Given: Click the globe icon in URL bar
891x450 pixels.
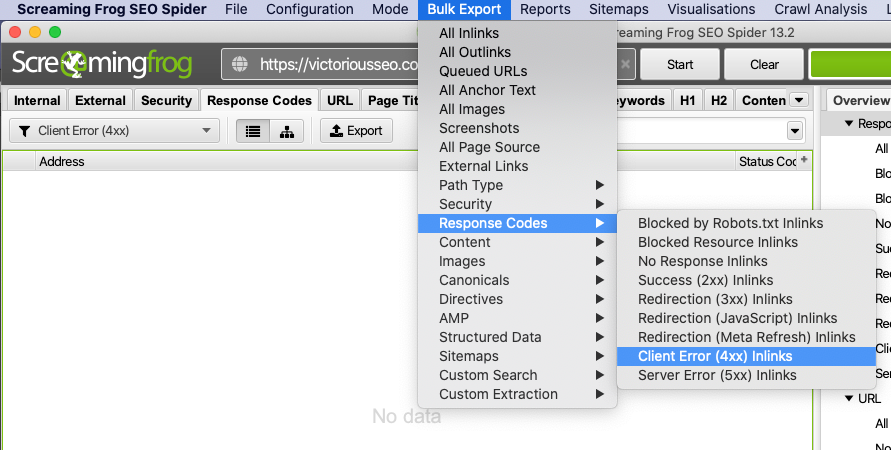Looking at the screenshot, I should pos(240,65).
